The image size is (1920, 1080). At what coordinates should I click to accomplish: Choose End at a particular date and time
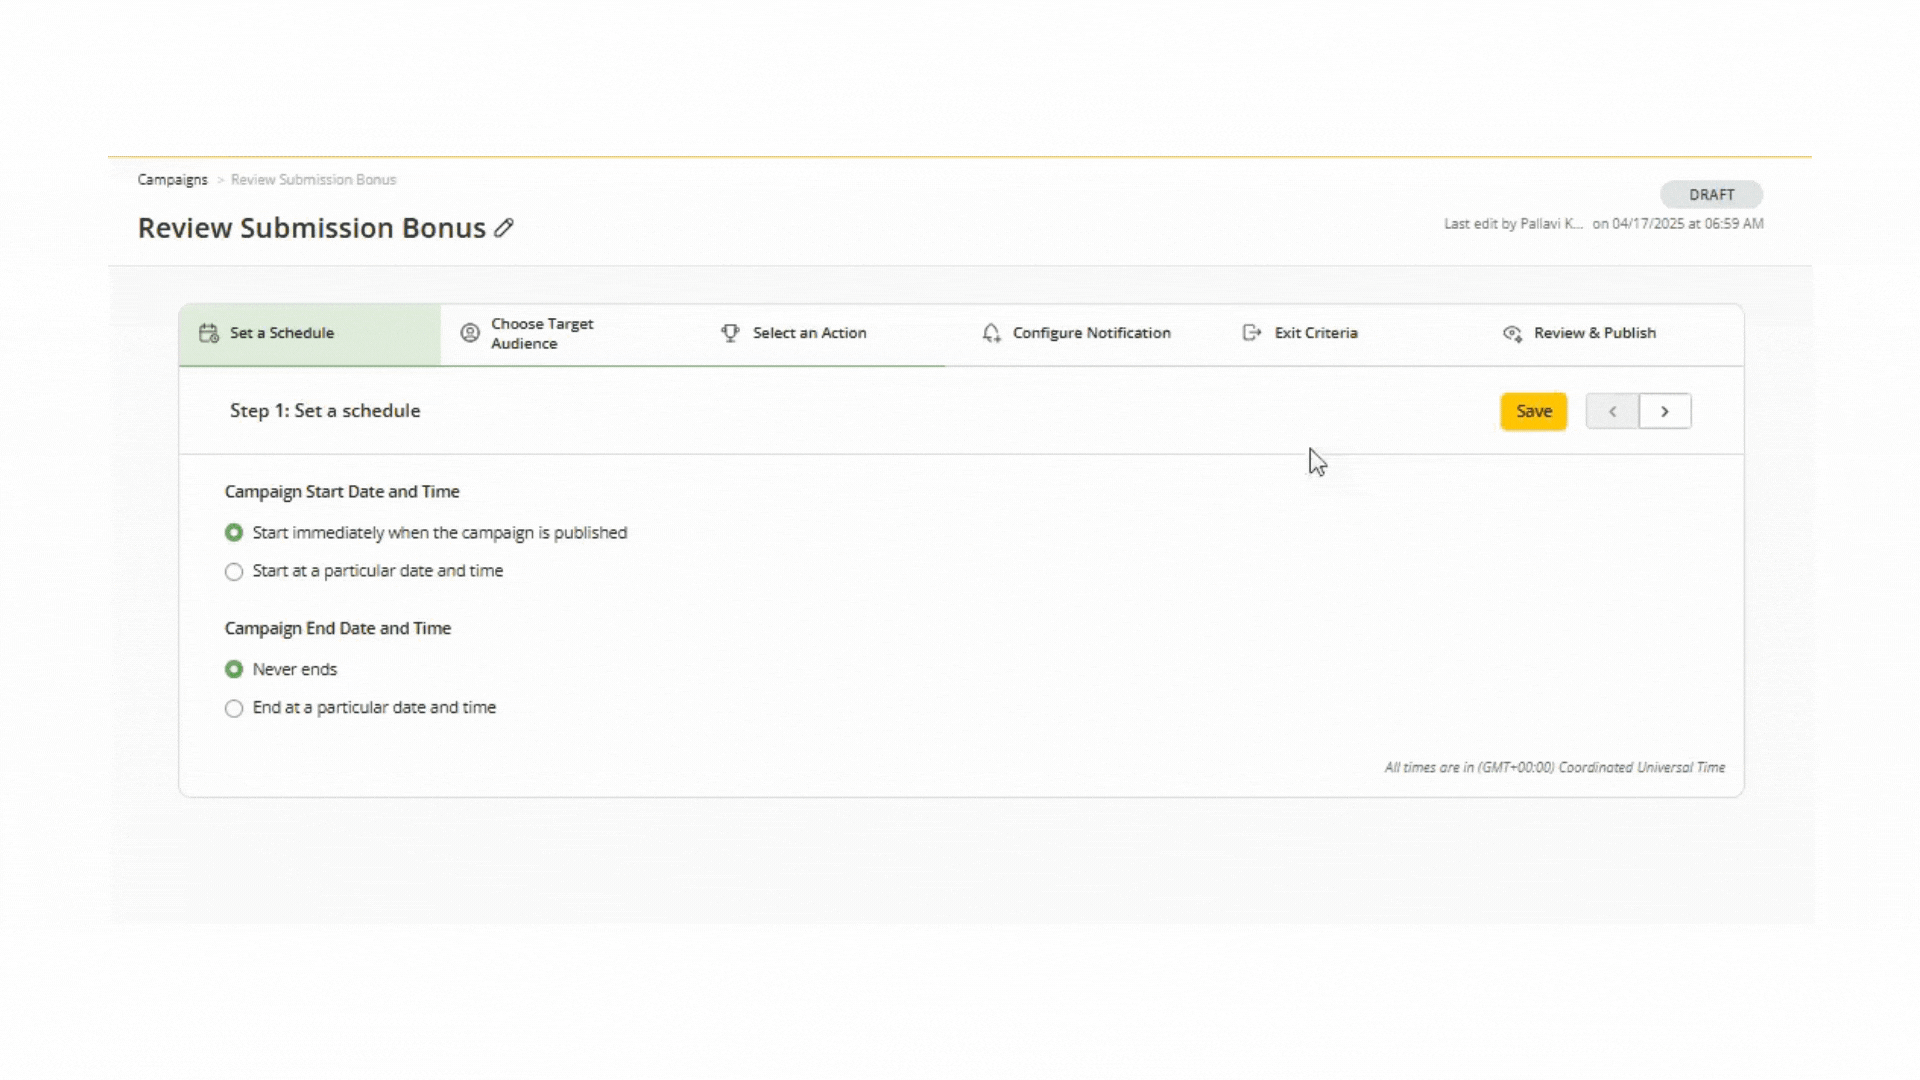coord(234,708)
